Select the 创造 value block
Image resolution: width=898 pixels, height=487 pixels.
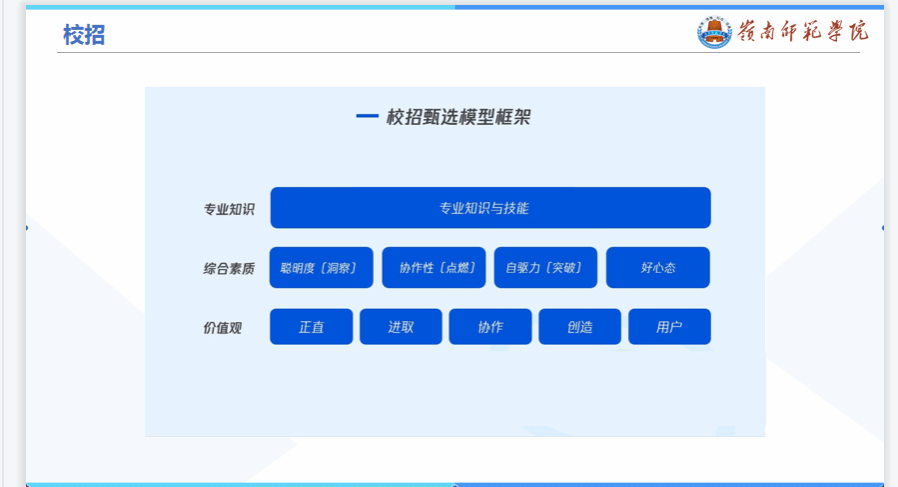click(x=580, y=327)
